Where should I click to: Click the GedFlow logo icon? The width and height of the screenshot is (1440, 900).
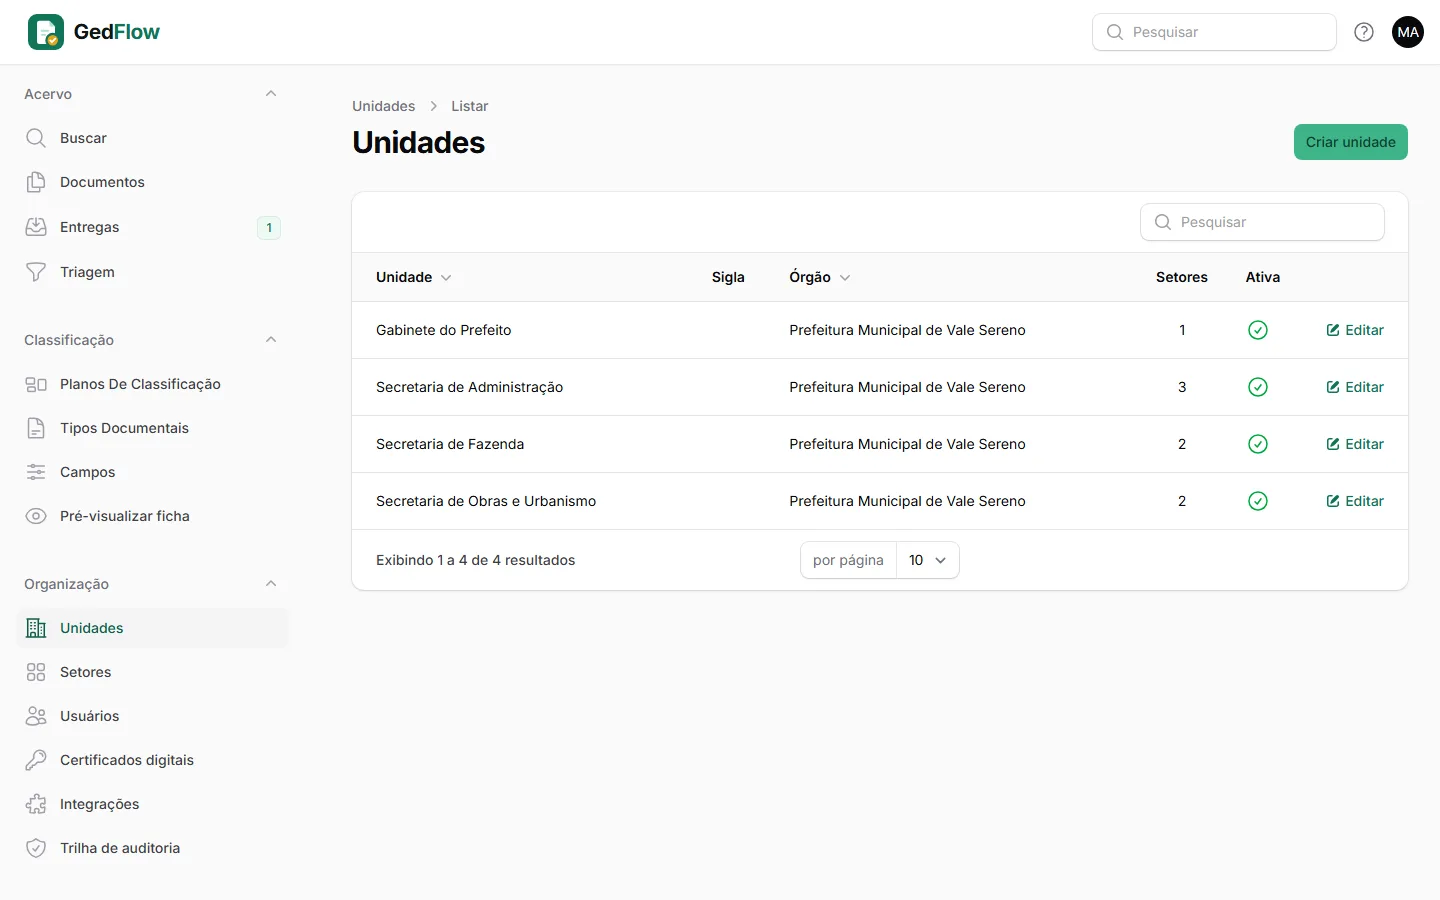coord(46,32)
